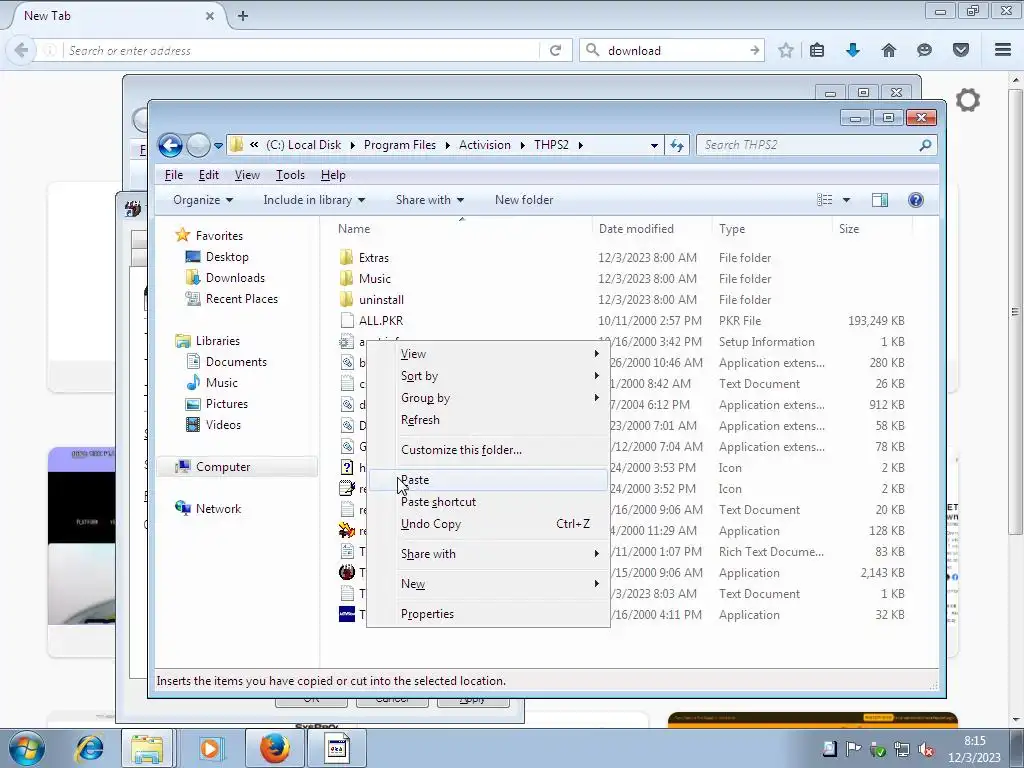
Task: Click the refresh icon beside the address path
Action: point(677,145)
